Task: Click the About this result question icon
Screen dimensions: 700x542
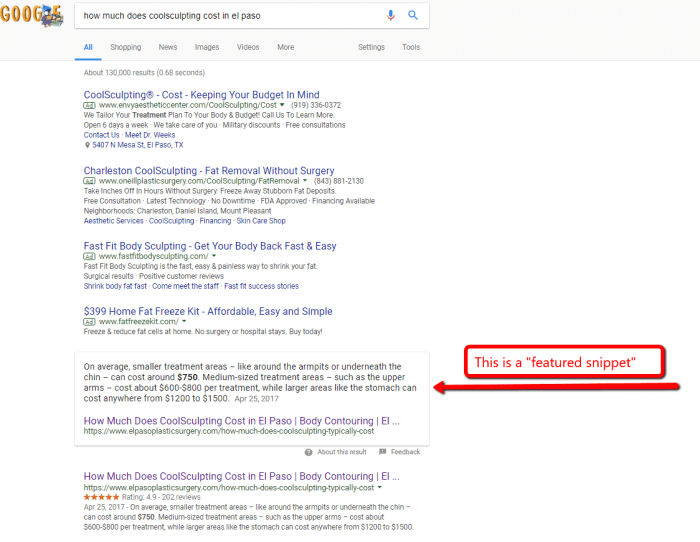Action: click(308, 452)
